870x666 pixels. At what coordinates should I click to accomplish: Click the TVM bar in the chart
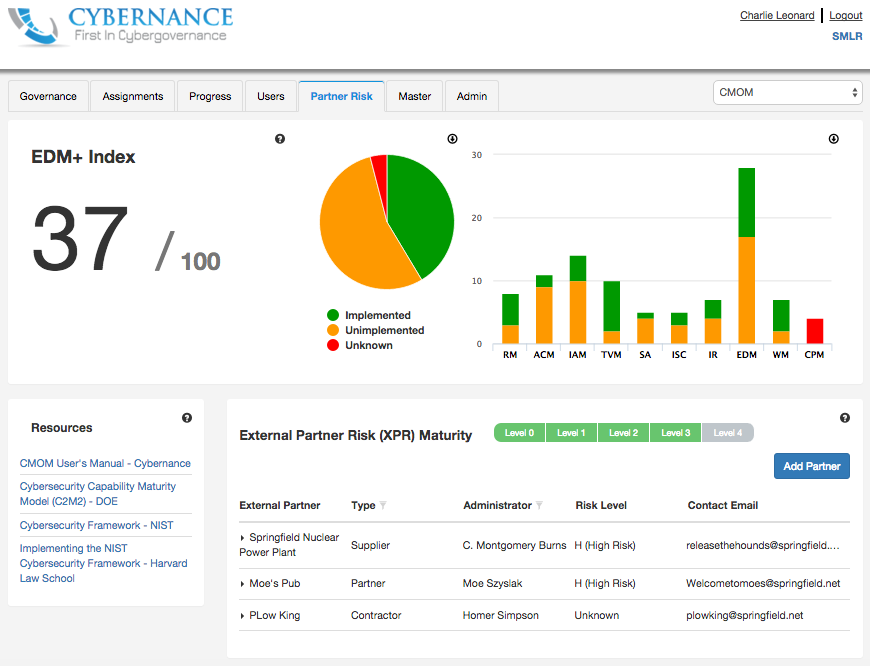click(611, 312)
